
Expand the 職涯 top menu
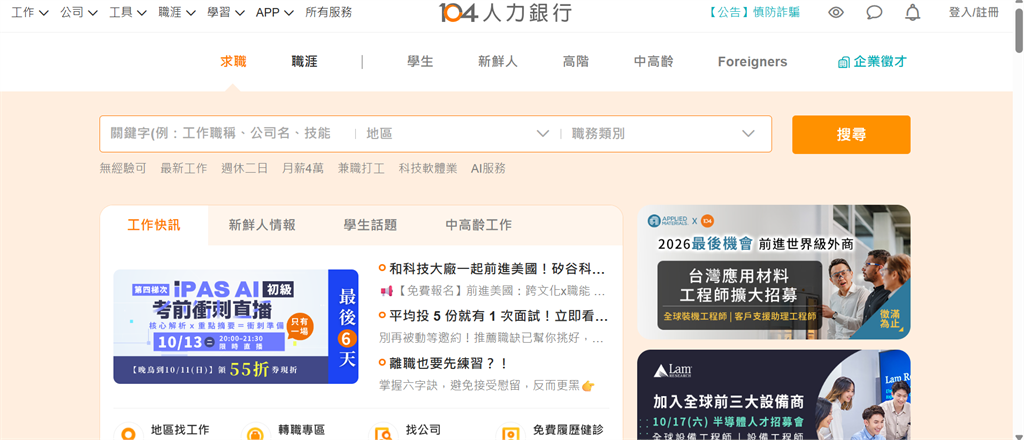click(x=177, y=12)
